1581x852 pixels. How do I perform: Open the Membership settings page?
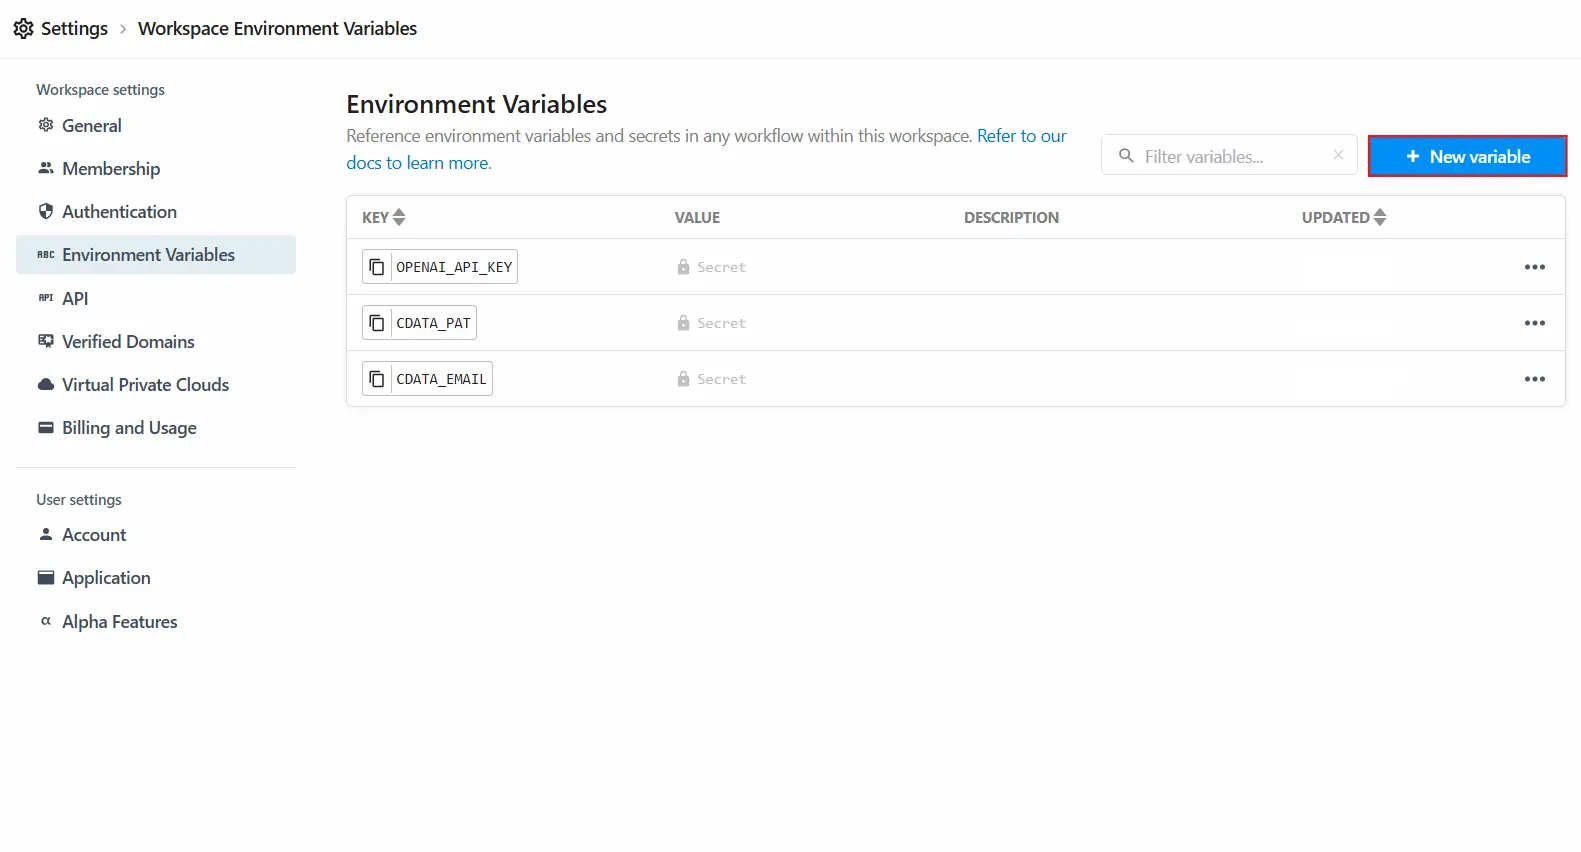tap(110, 169)
